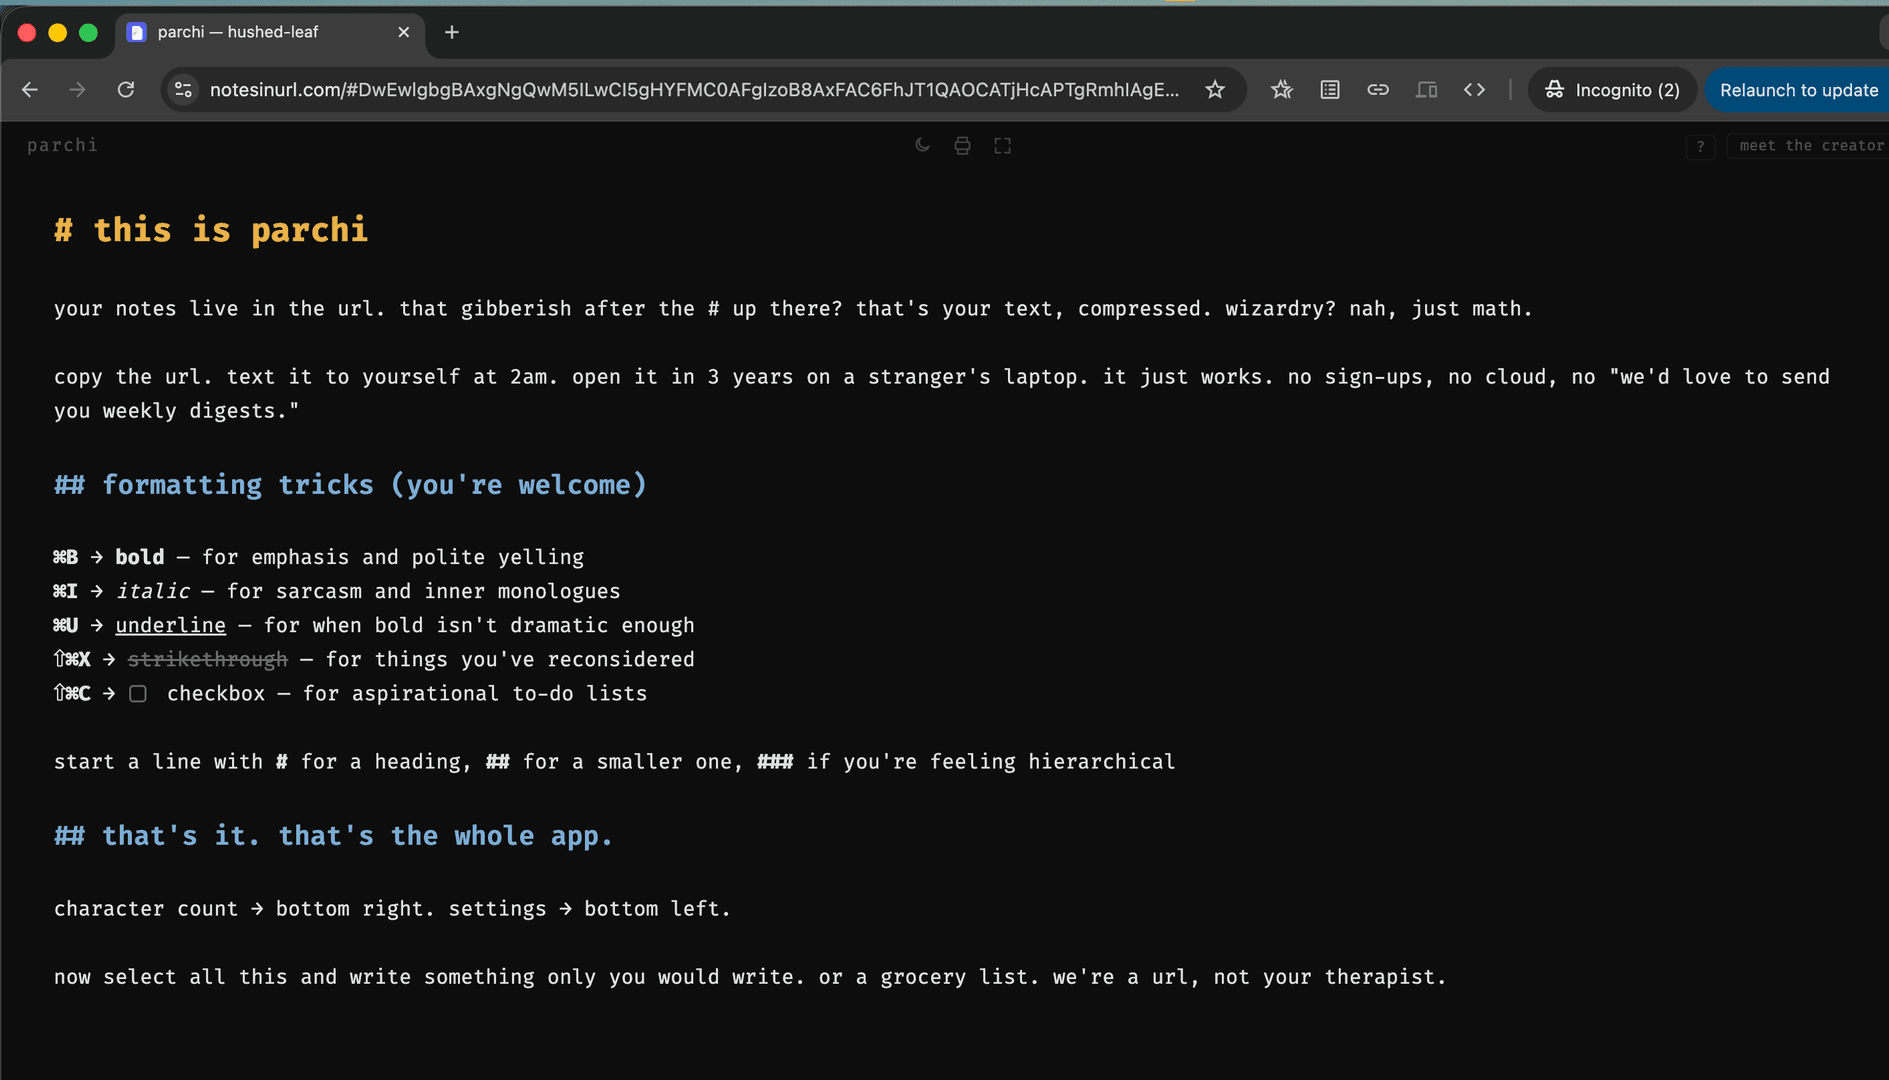Click the meet the creator button
The image size is (1889, 1080).
[1809, 146]
